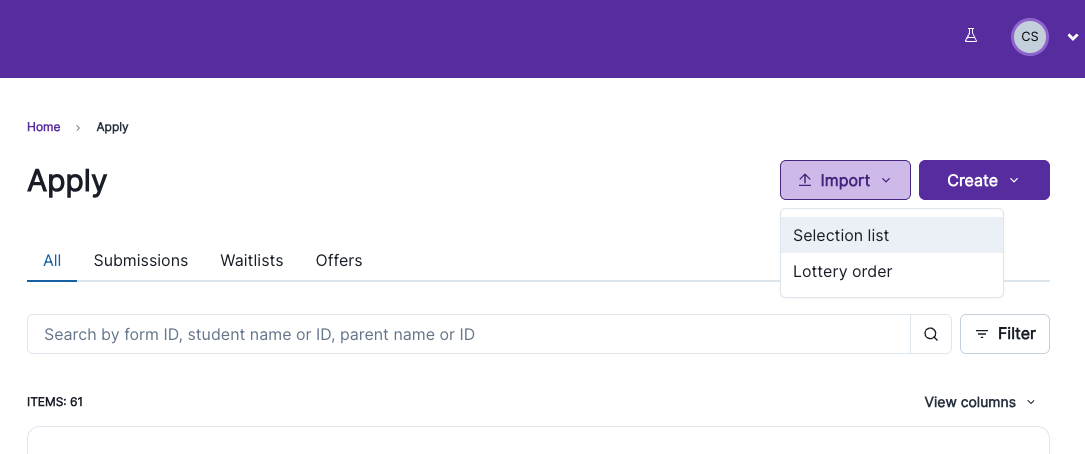Expand the chevron beside the CS avatar
This screenshot has width=1085, height=454.
click(1073, 38)
